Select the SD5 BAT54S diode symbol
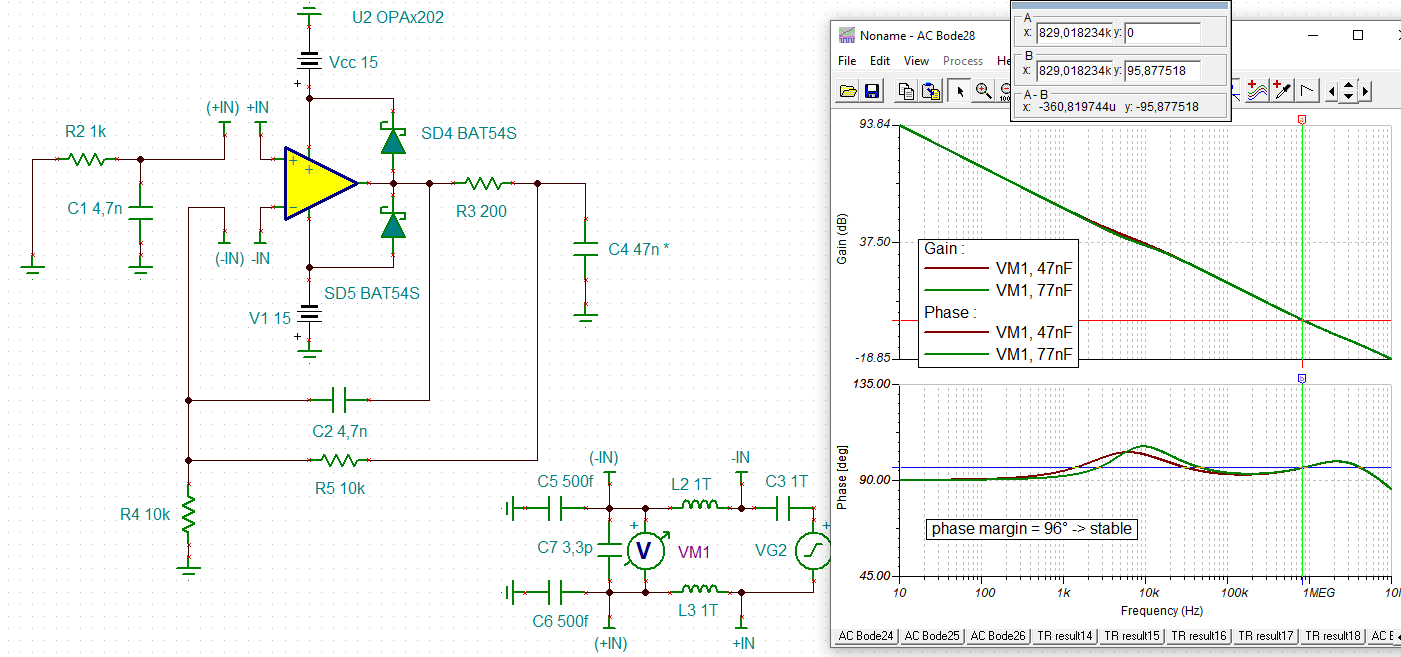The width and height of the screenshot is (1401, 657). (x=393, y=225)
